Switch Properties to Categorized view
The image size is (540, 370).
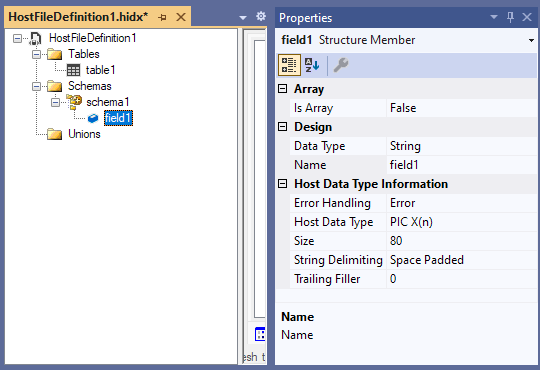click(x=289, y=65)
